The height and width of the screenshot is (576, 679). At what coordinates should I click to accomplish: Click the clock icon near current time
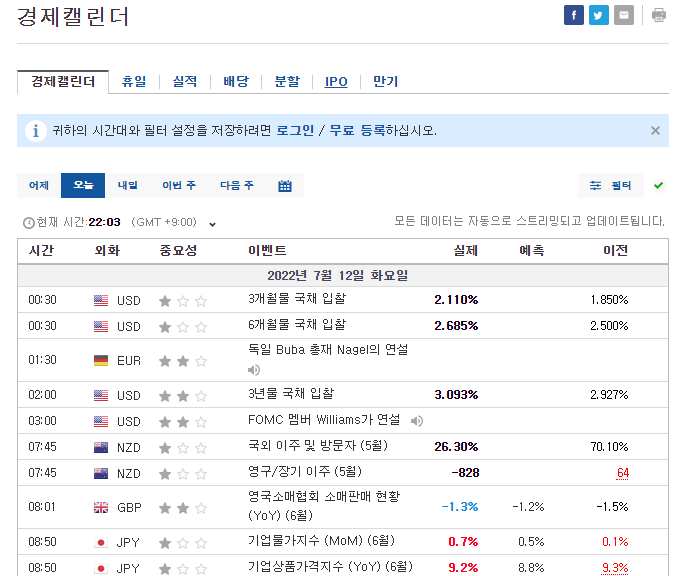pyautogui.click(x=29, y=223)
